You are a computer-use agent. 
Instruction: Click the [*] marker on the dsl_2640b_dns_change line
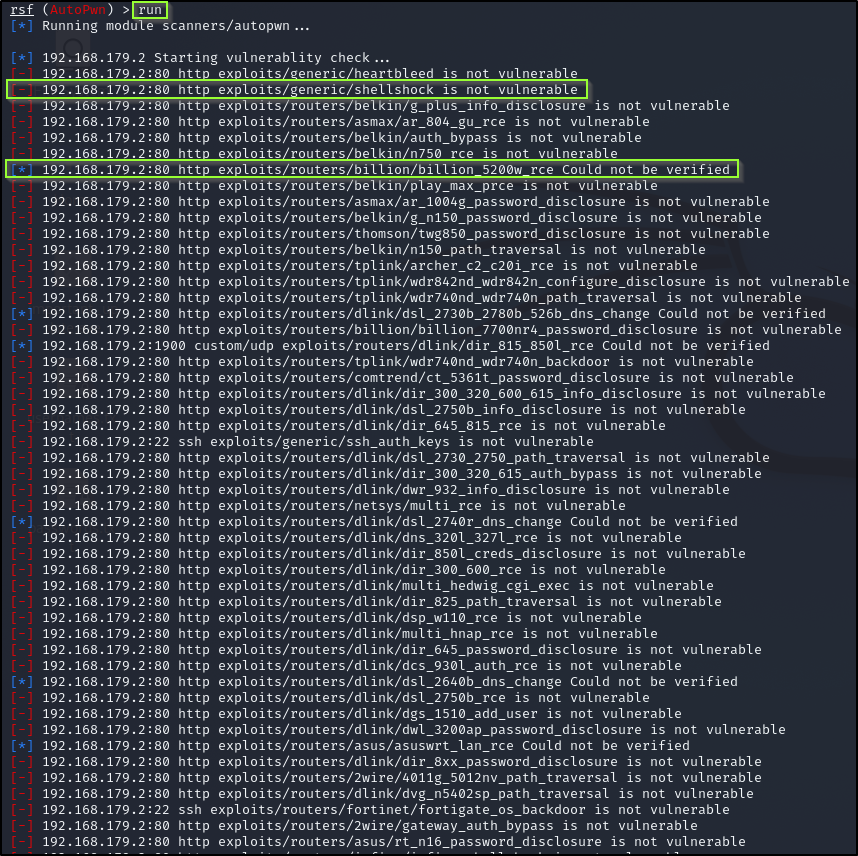[x=22, y=681]
